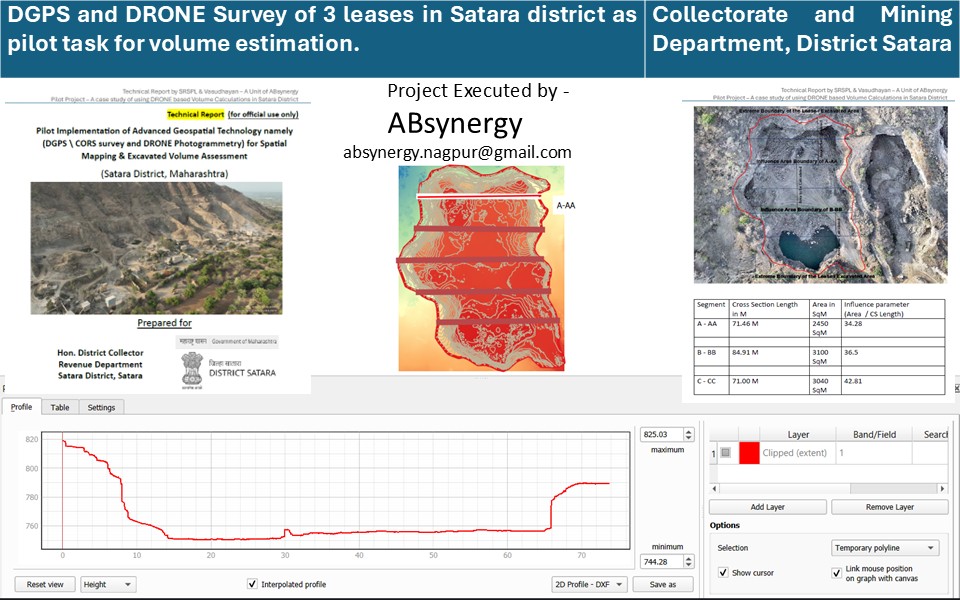This screenshot has width=960, height=600.
Task: Click the Band/Field column header
Action: click(x=874, y=434)
